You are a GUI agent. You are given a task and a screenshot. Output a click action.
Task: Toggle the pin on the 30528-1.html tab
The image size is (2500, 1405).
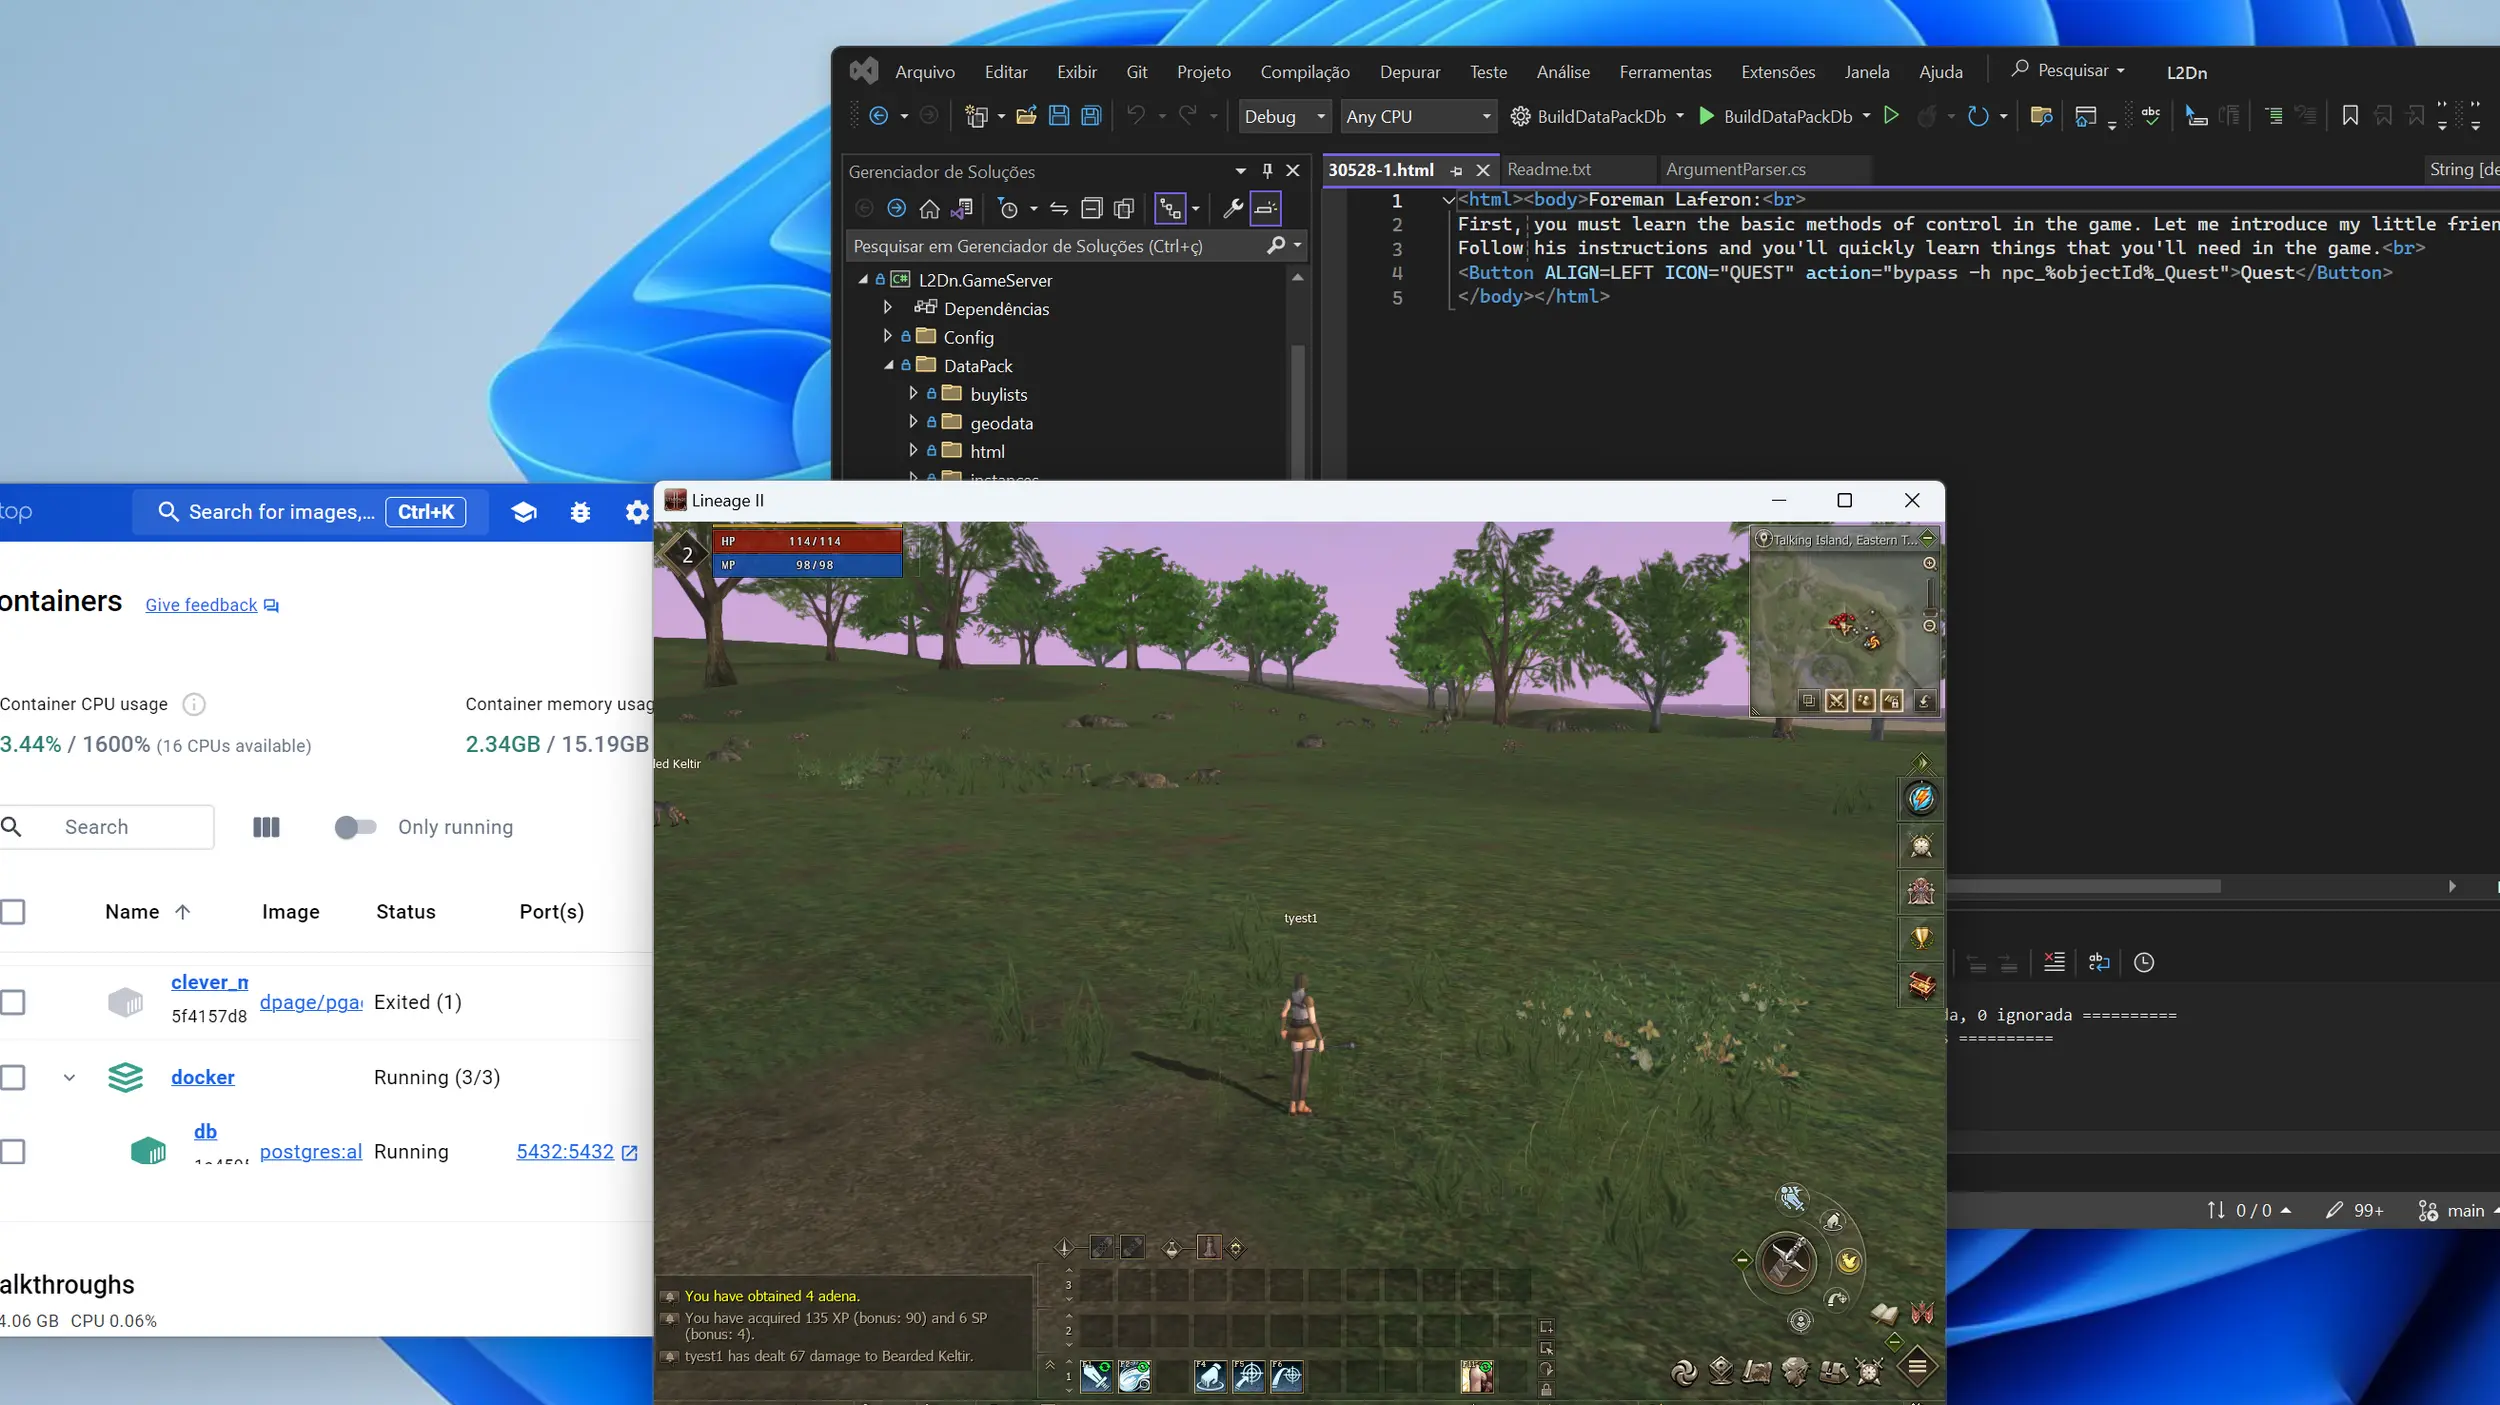click(1456, 171)
